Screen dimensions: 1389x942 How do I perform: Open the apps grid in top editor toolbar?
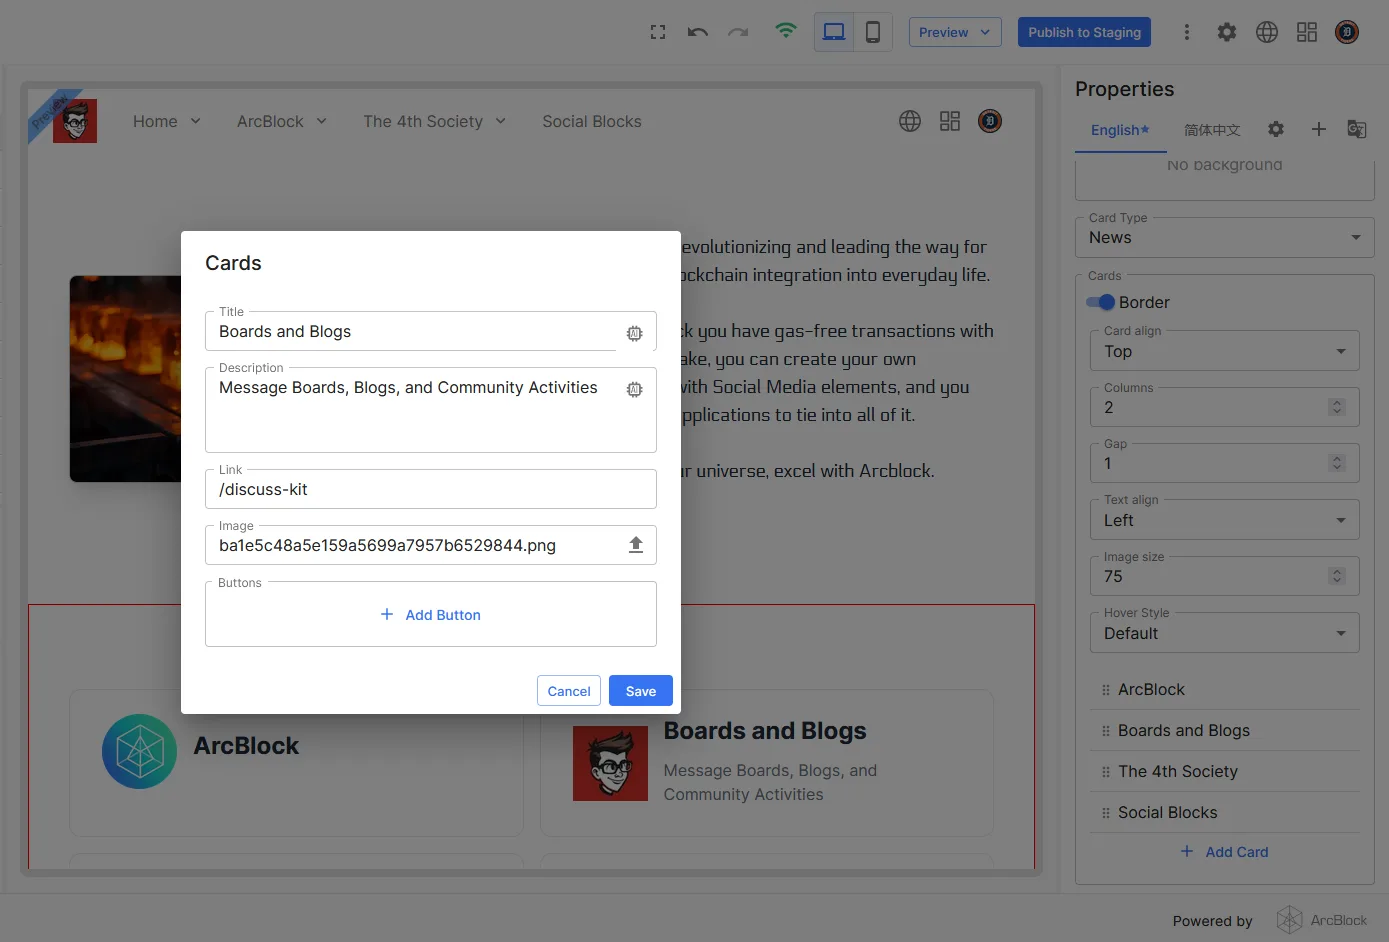point(1307,32)
